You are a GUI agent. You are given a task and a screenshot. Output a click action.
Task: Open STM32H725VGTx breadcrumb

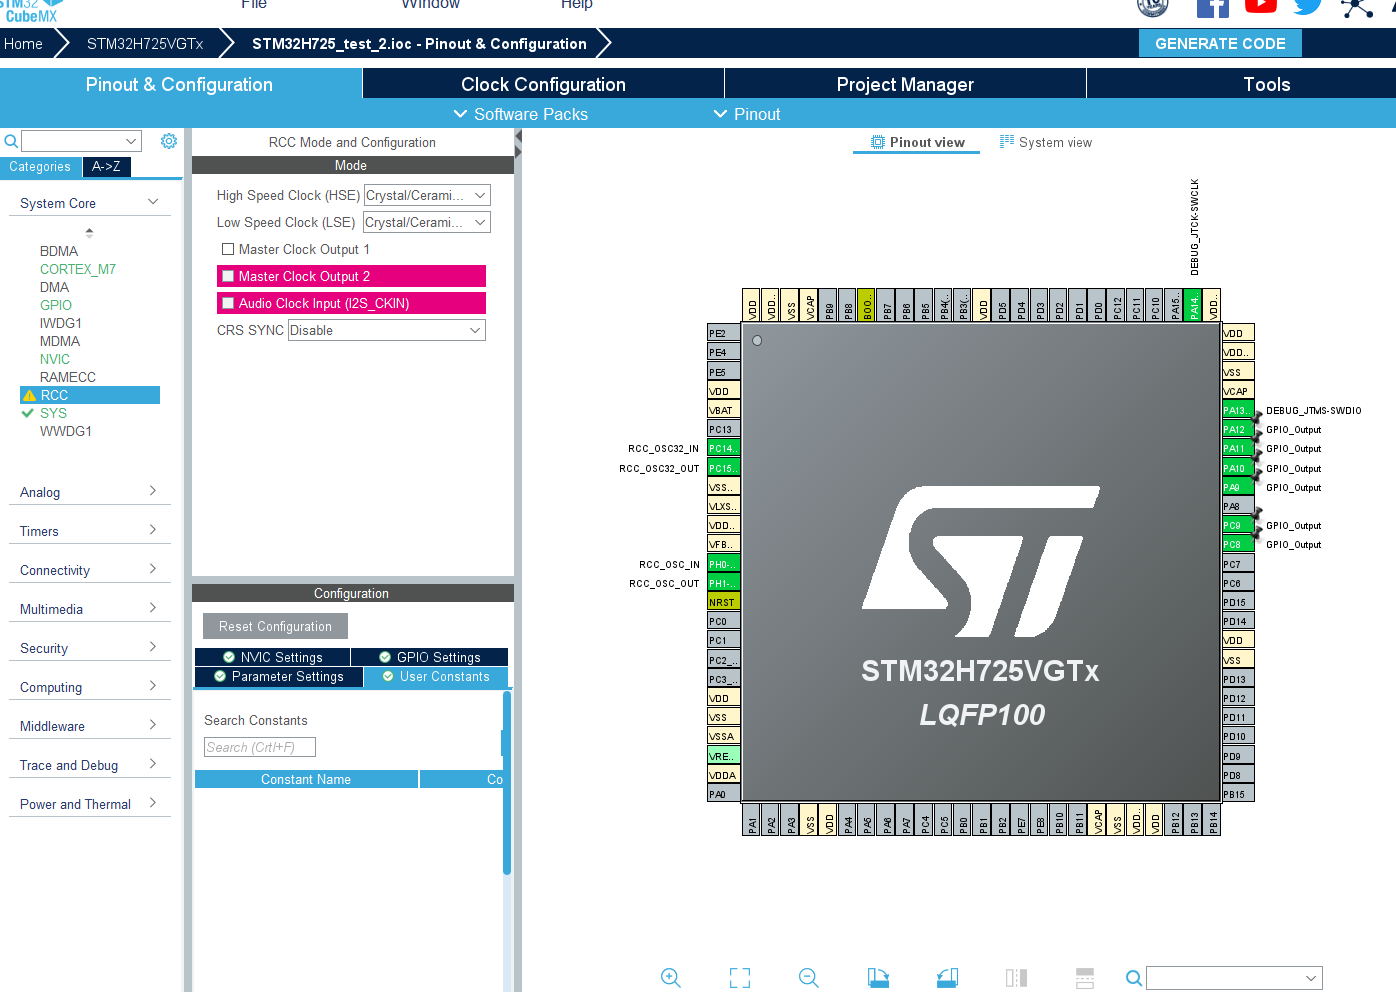point(145,44)
